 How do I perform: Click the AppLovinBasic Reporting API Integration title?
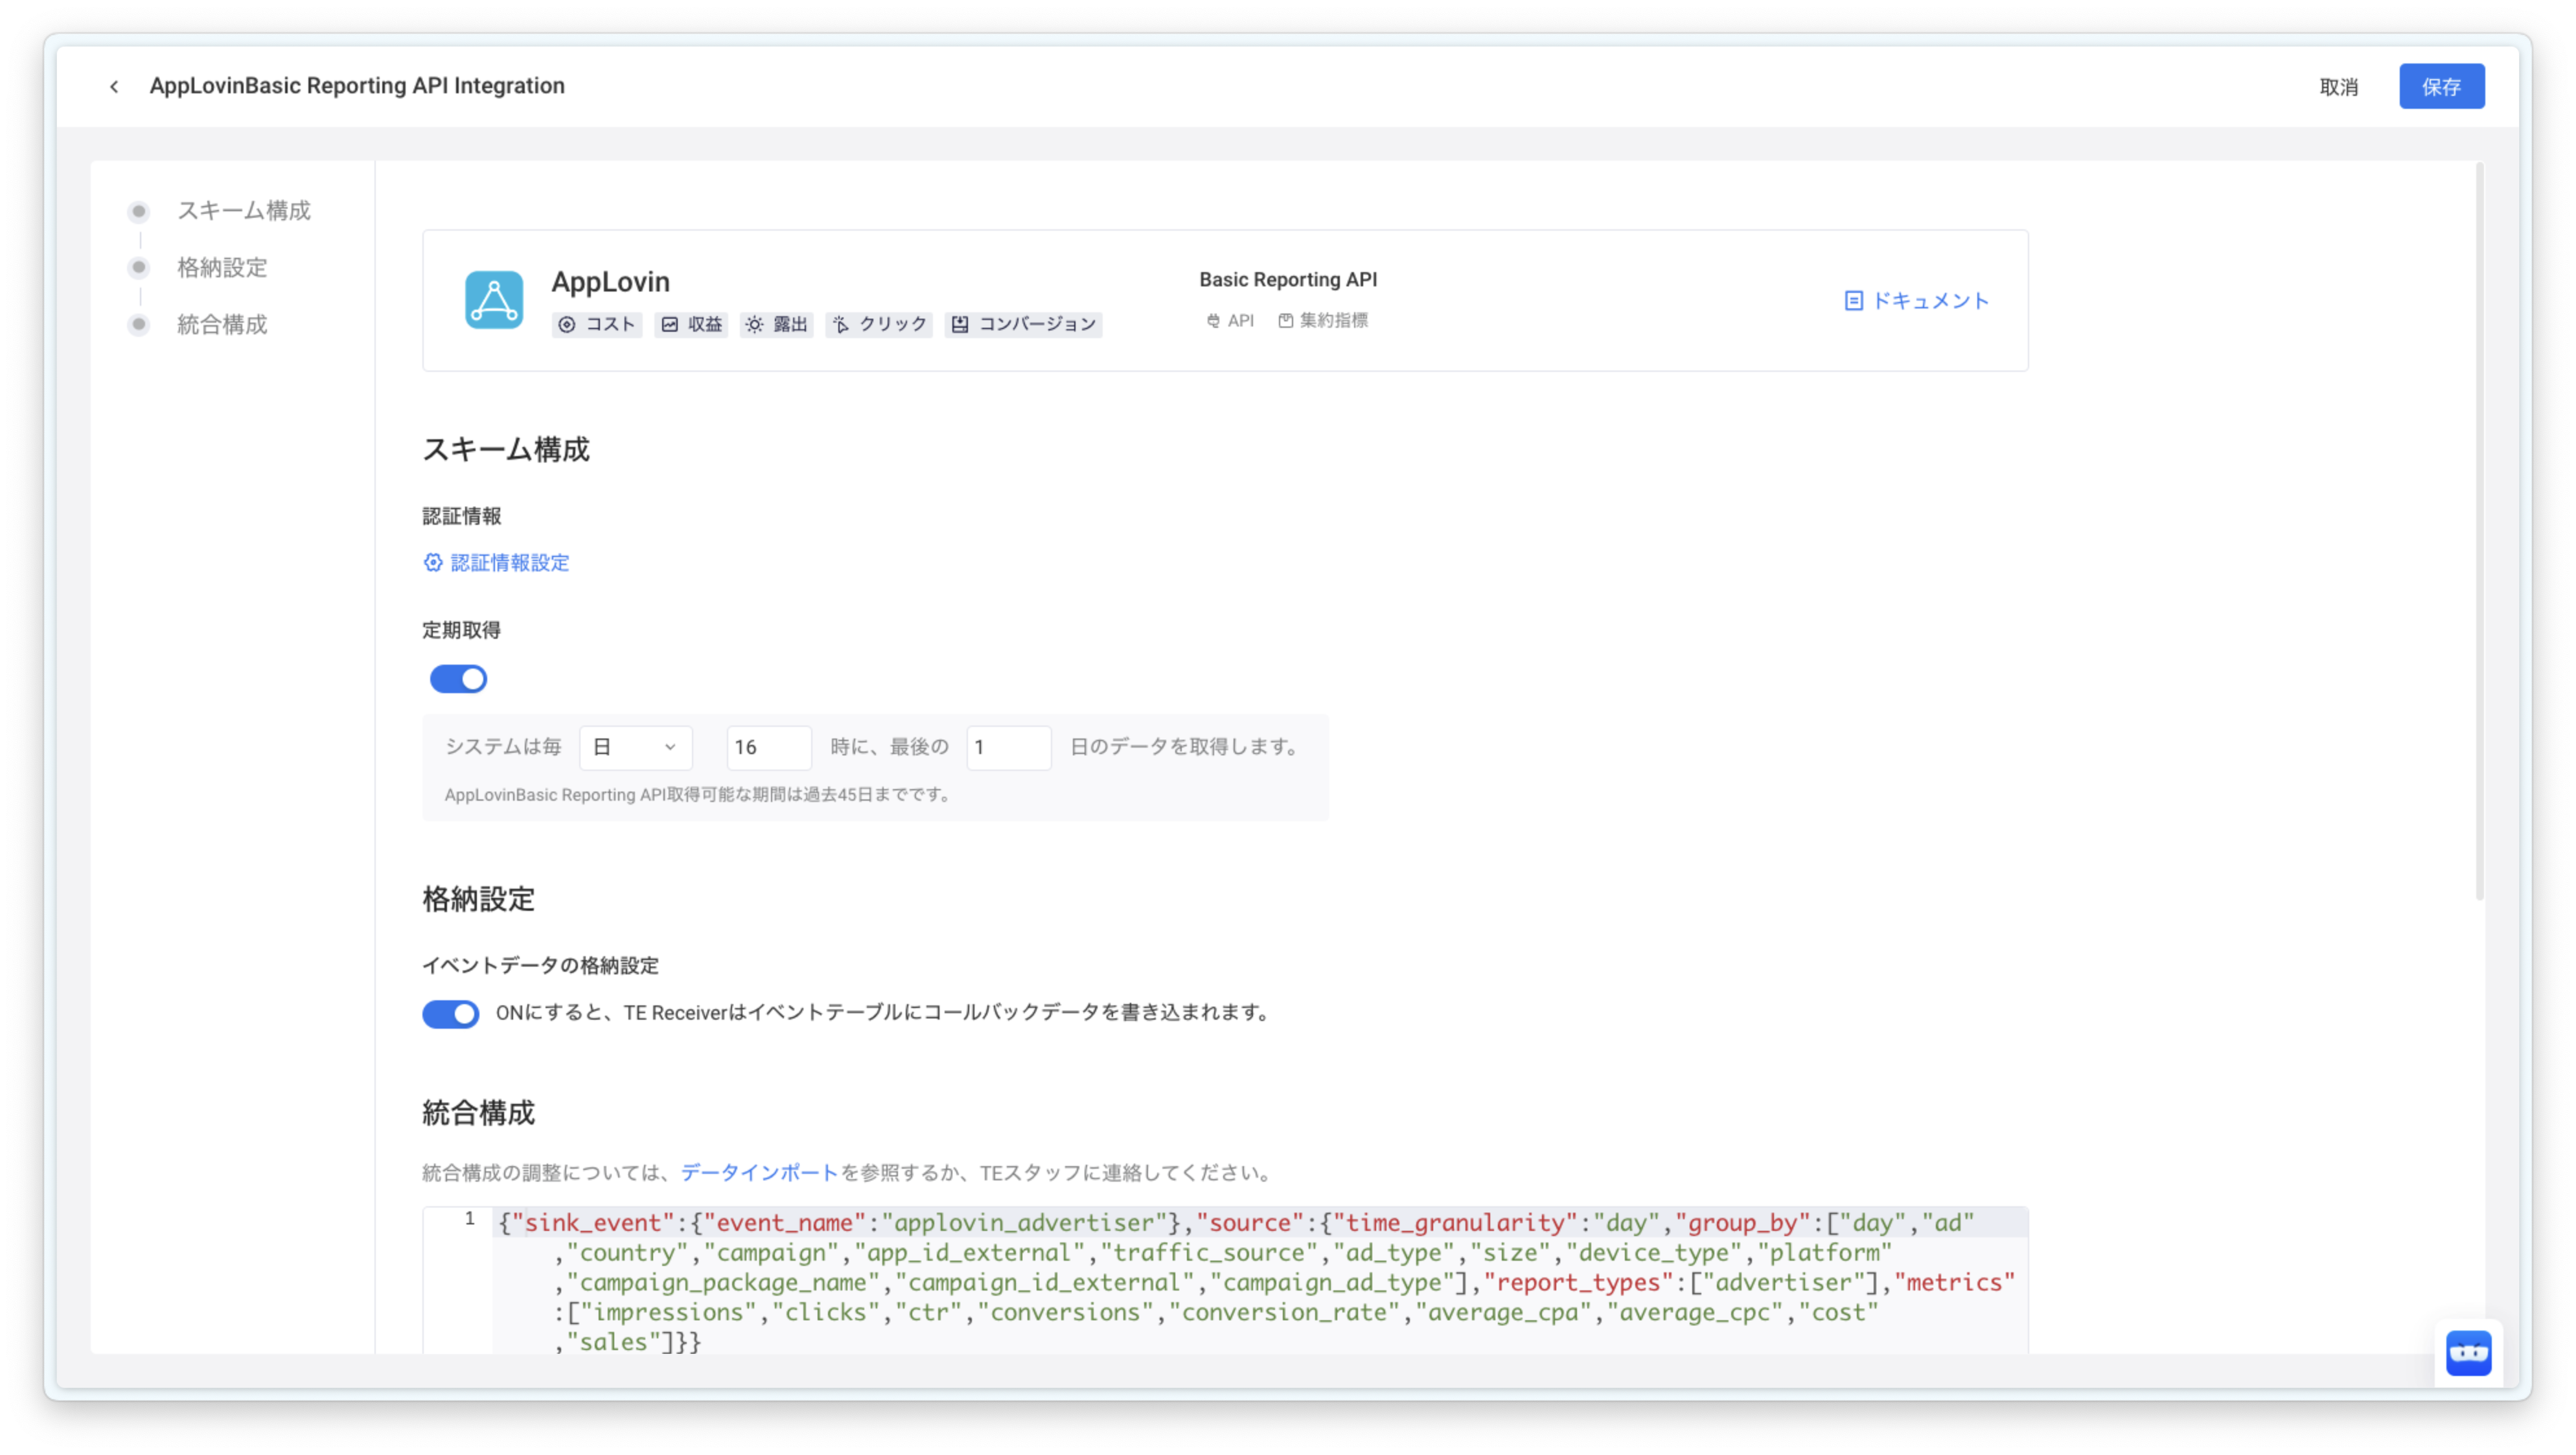tap(357, 86)
